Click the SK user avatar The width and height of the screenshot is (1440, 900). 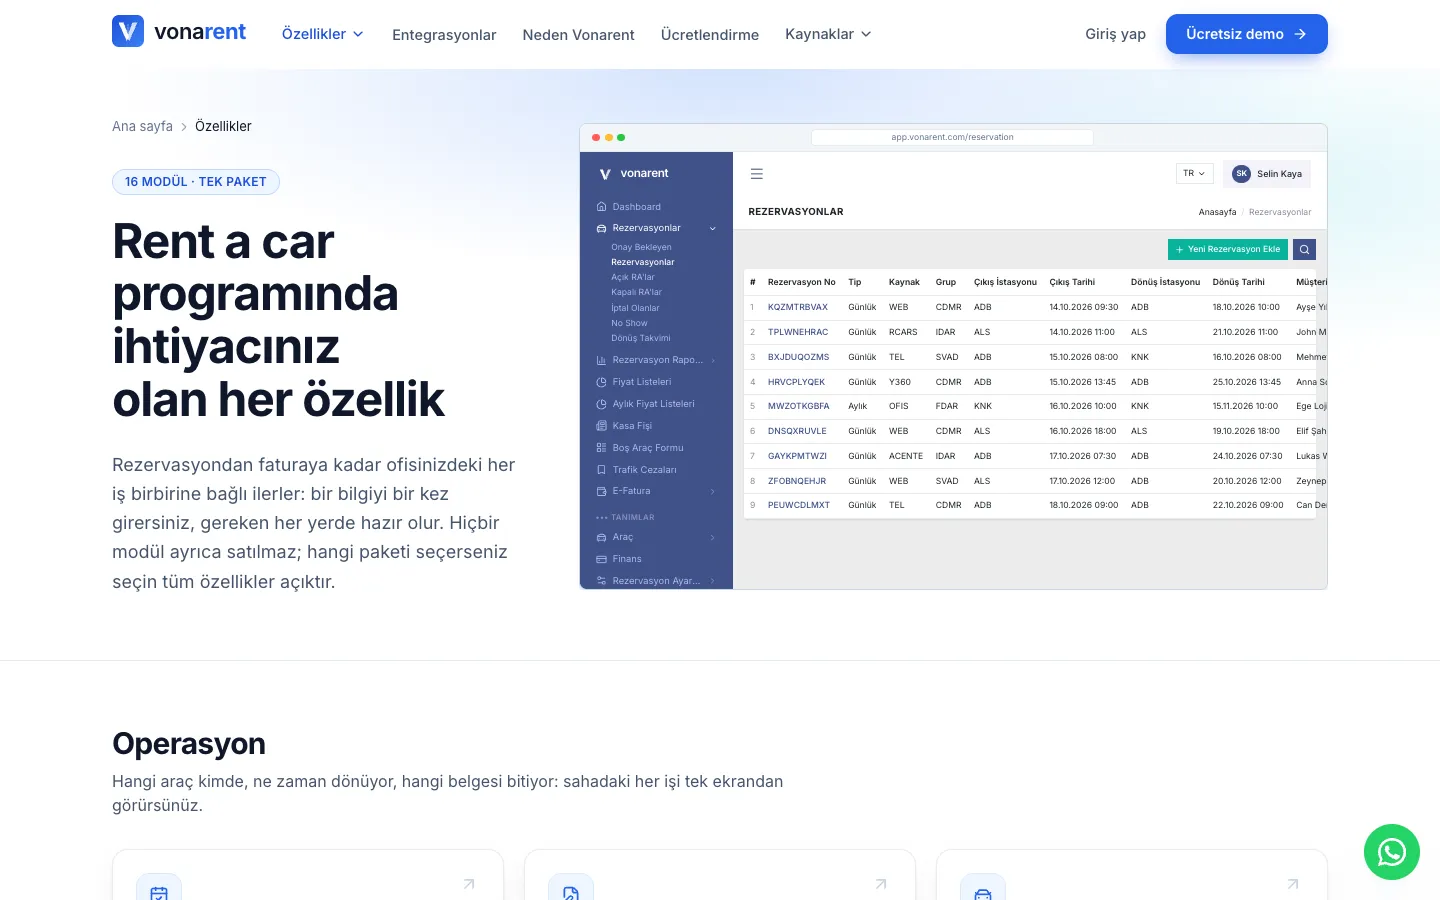coord(1241,174)
